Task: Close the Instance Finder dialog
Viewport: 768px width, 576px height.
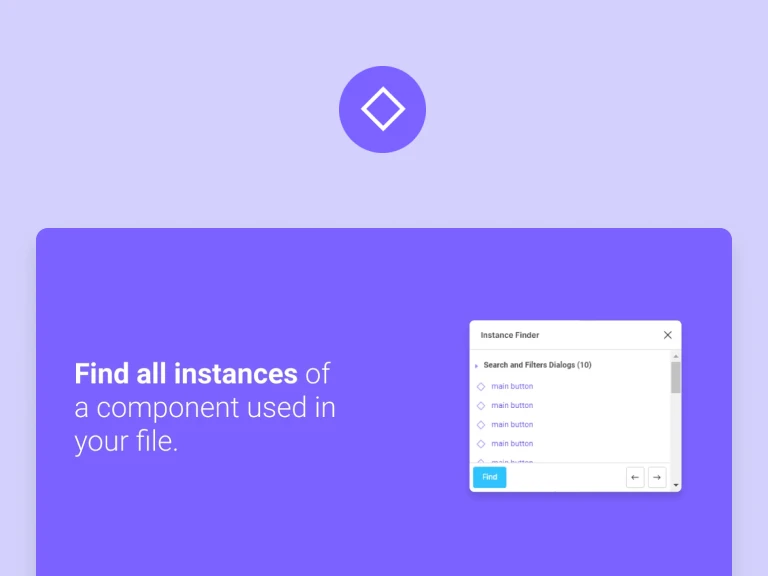Action: [x=668, y=335]
